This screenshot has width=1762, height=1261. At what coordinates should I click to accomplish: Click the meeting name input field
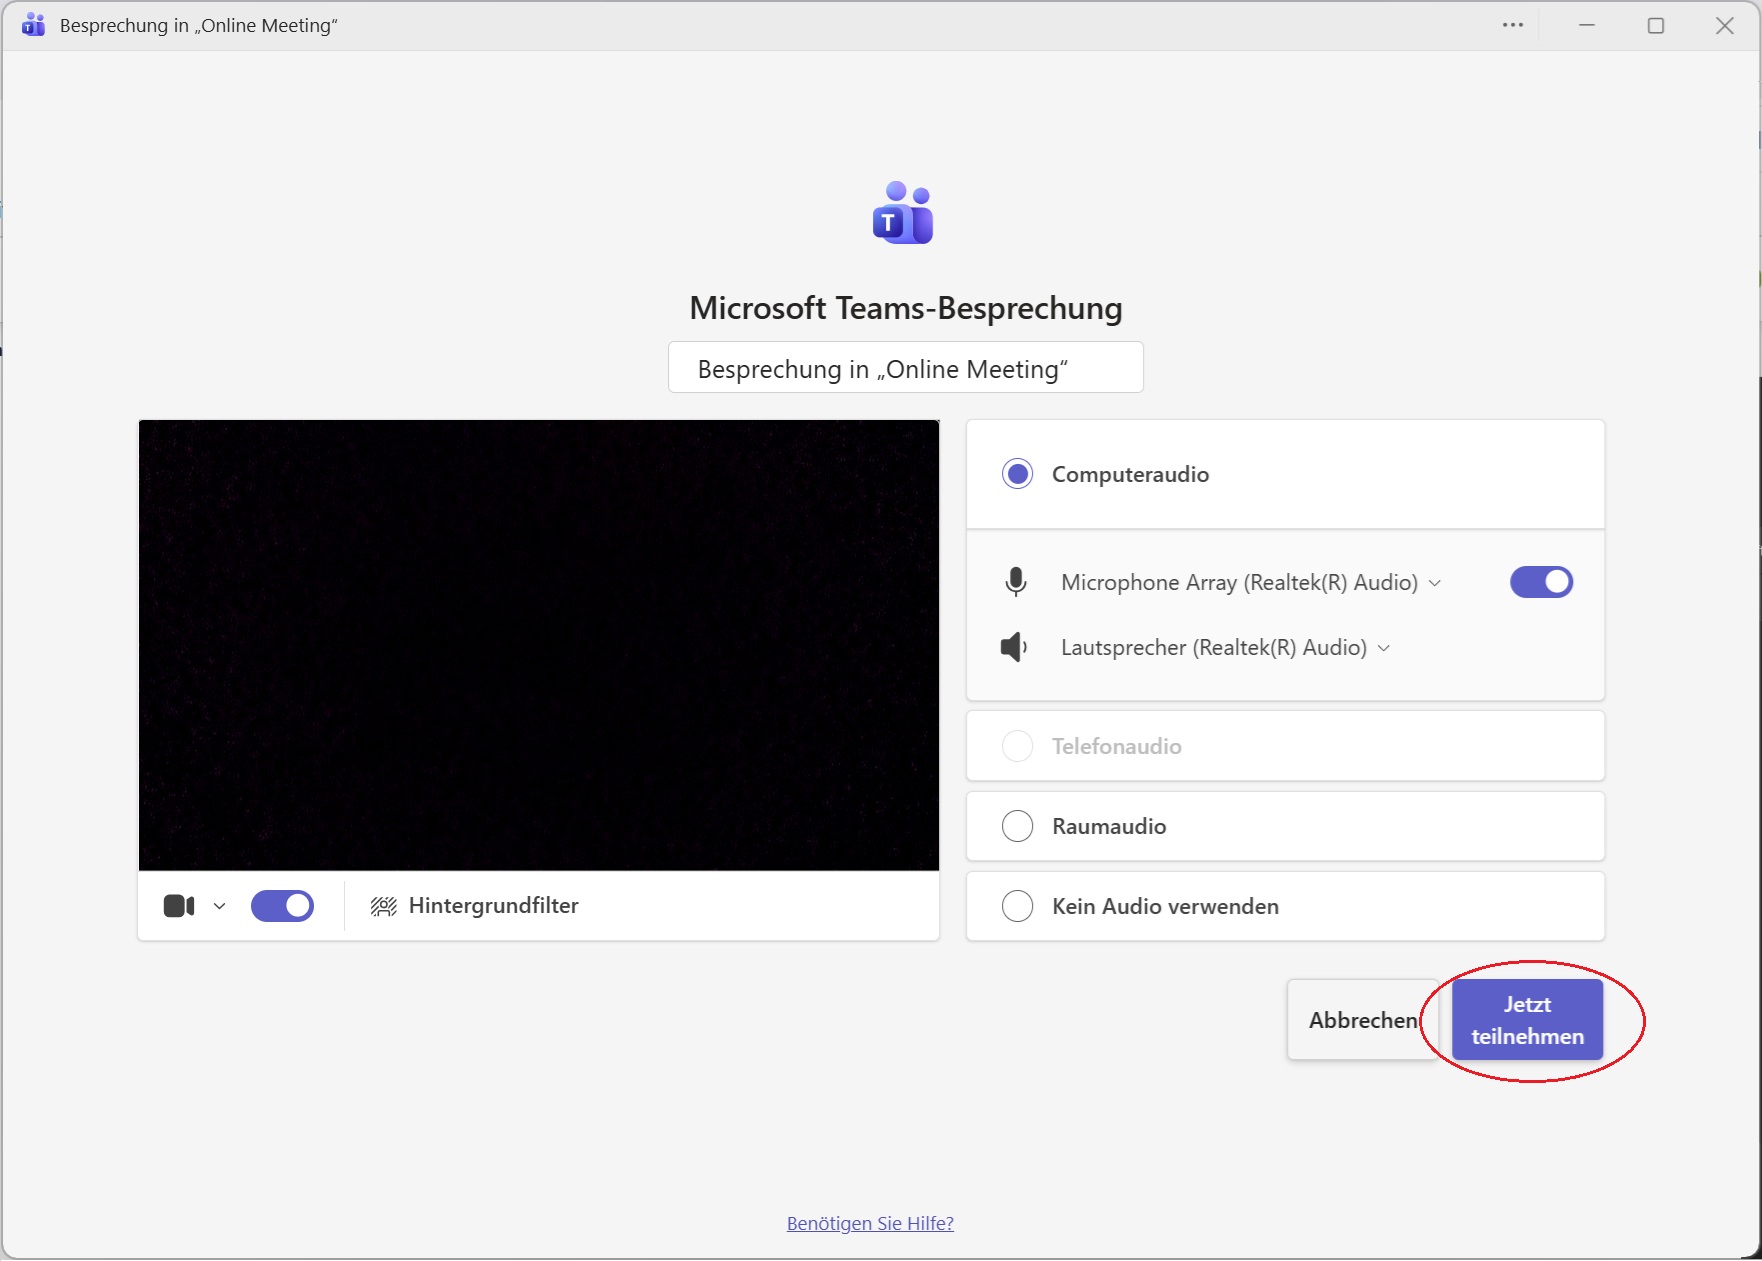pyautogui.click(x=904, y=367)
